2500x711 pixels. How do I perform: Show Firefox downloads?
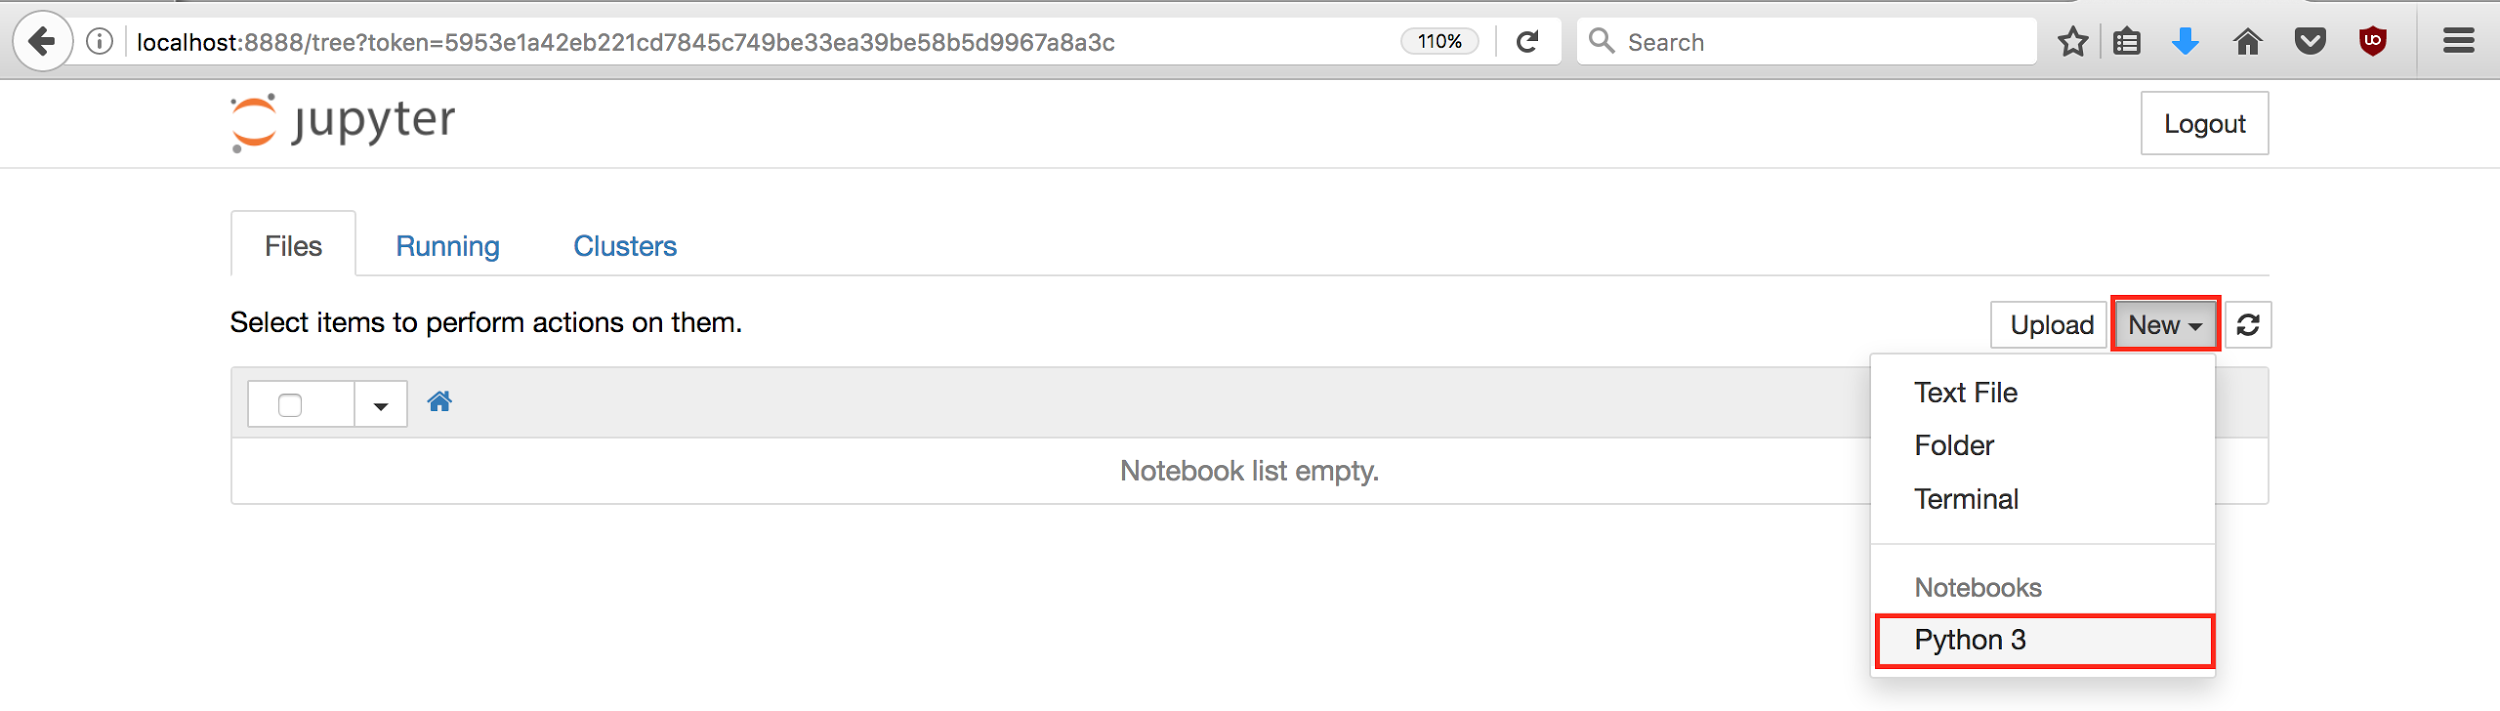2186,41
